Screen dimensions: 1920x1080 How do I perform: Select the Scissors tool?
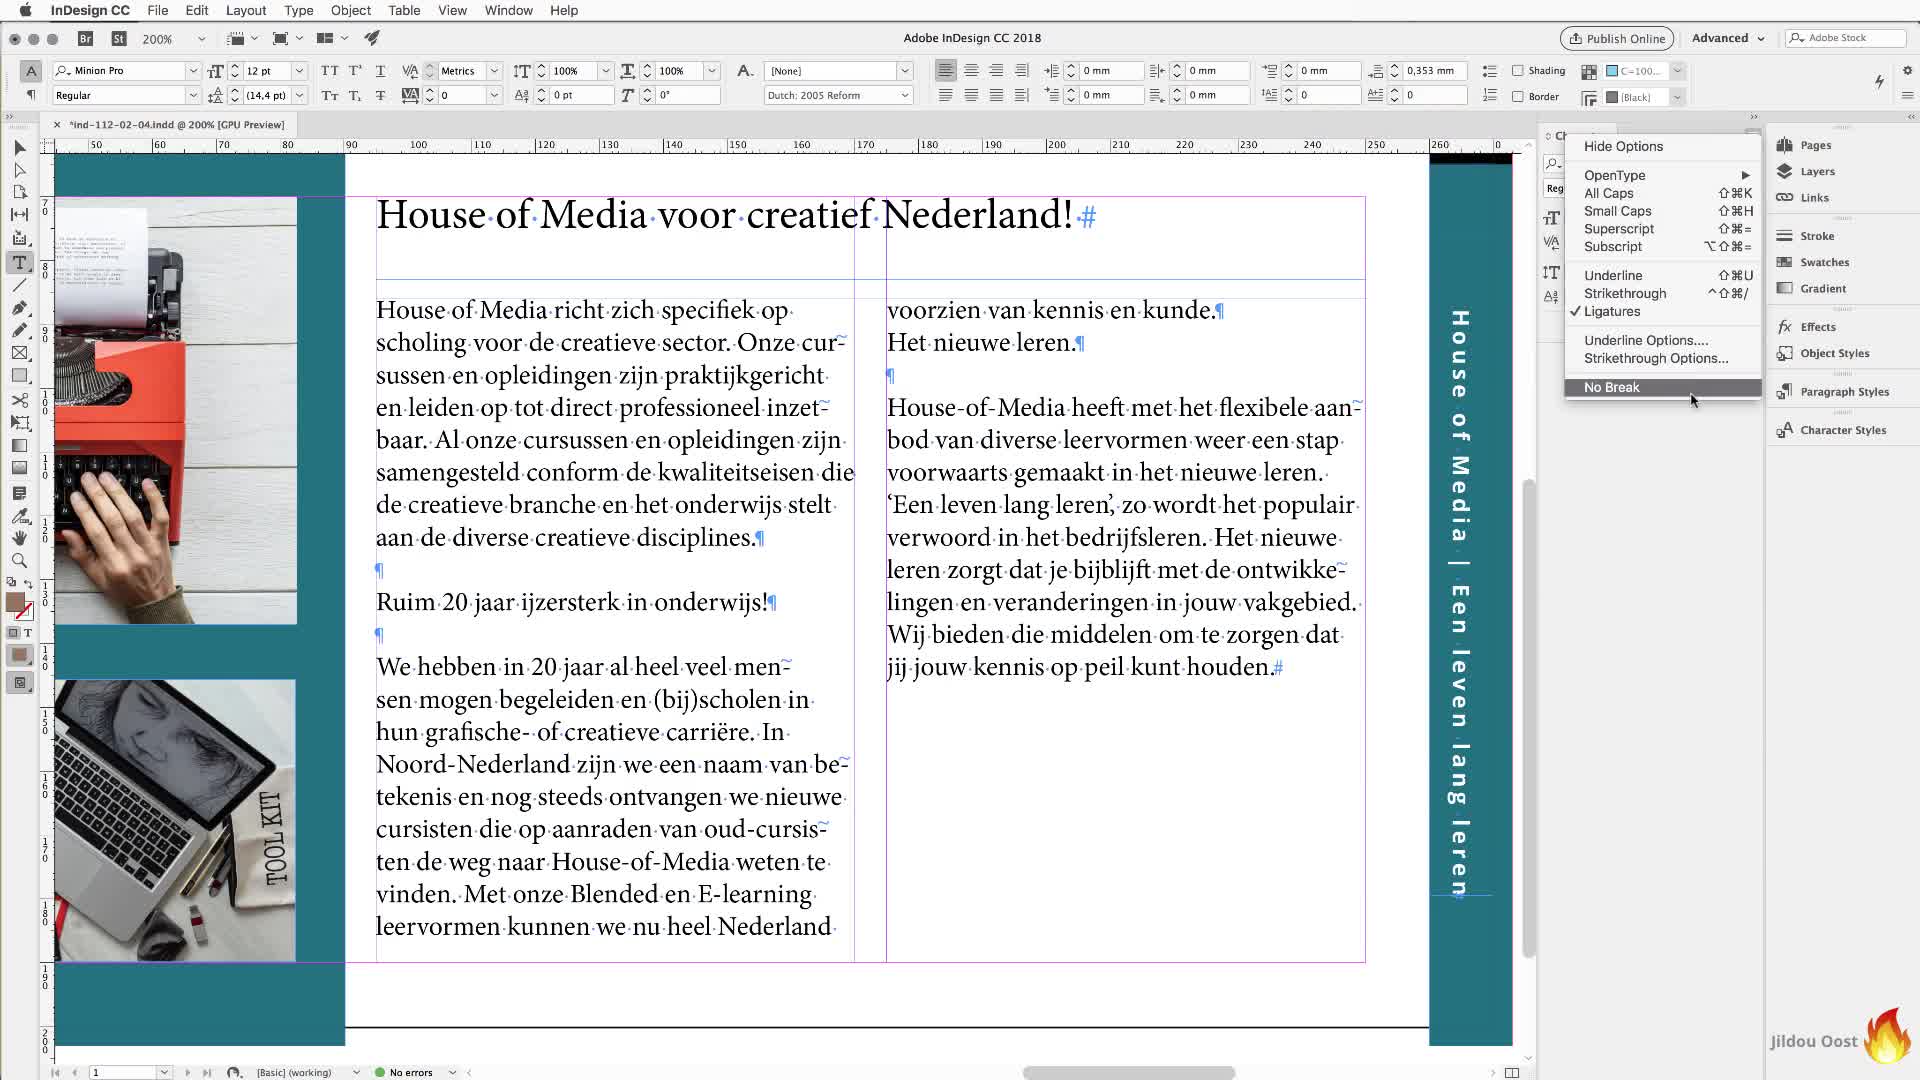point(19,400)
